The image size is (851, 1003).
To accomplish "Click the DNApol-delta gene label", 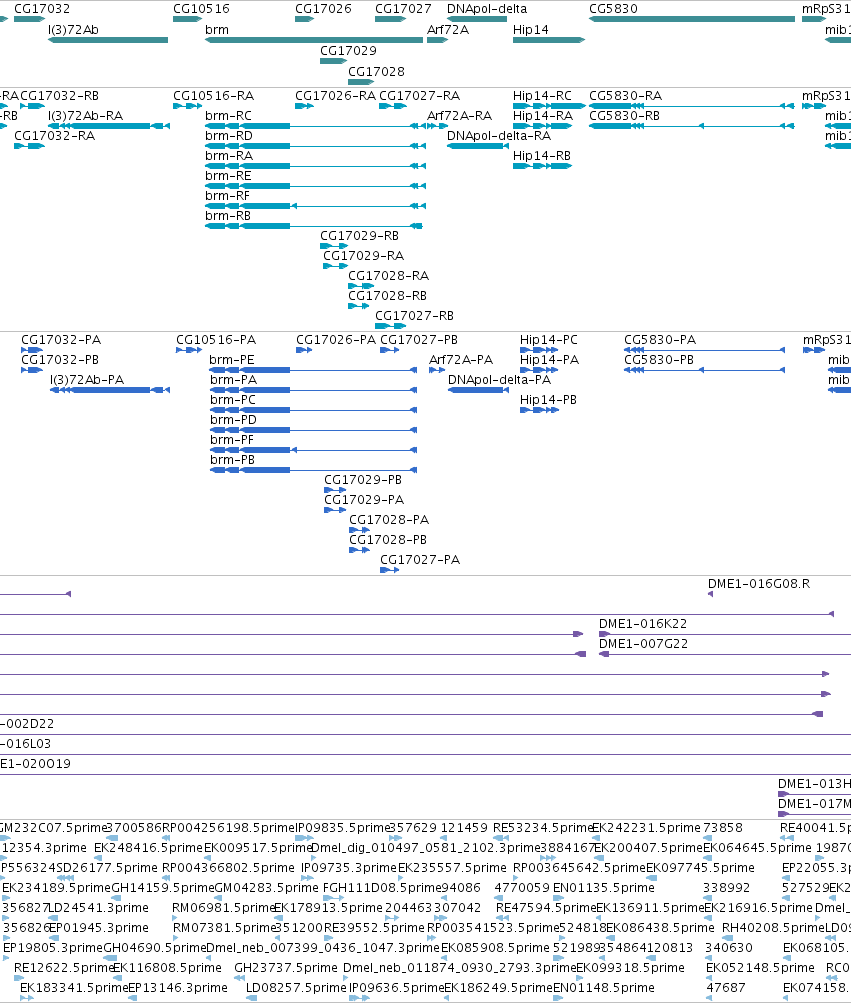I will point(487,9).
